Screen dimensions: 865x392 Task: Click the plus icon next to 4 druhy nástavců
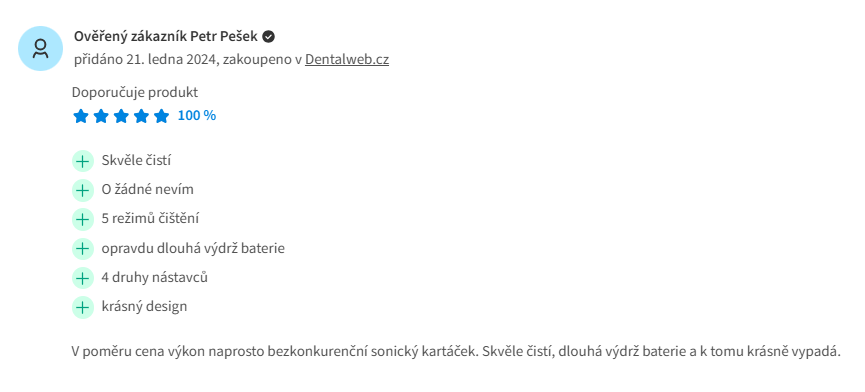click(x=83, y=278)
